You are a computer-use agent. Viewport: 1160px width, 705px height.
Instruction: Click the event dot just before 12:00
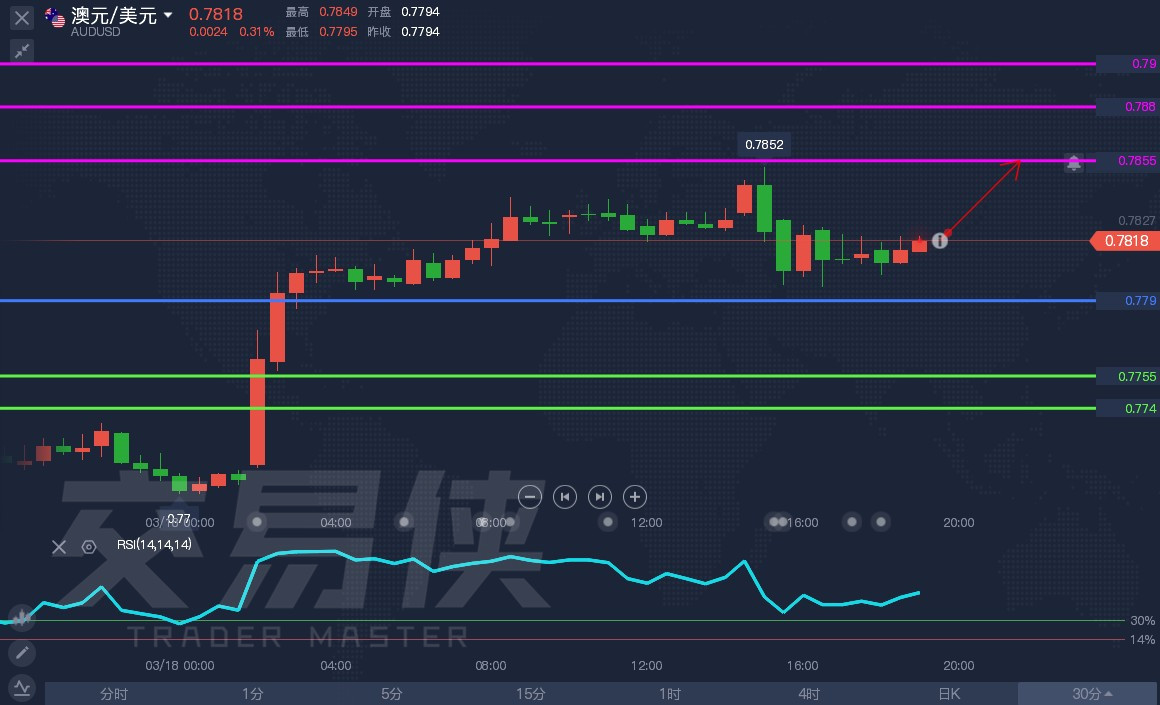point(607,522)
